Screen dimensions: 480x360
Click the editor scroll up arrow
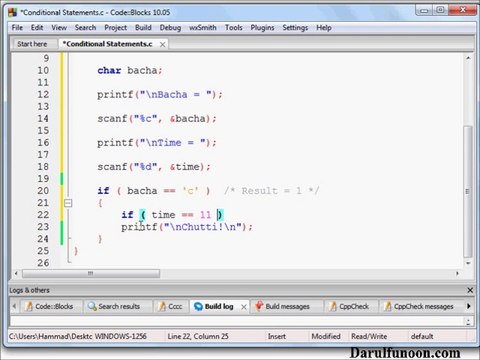468,58
